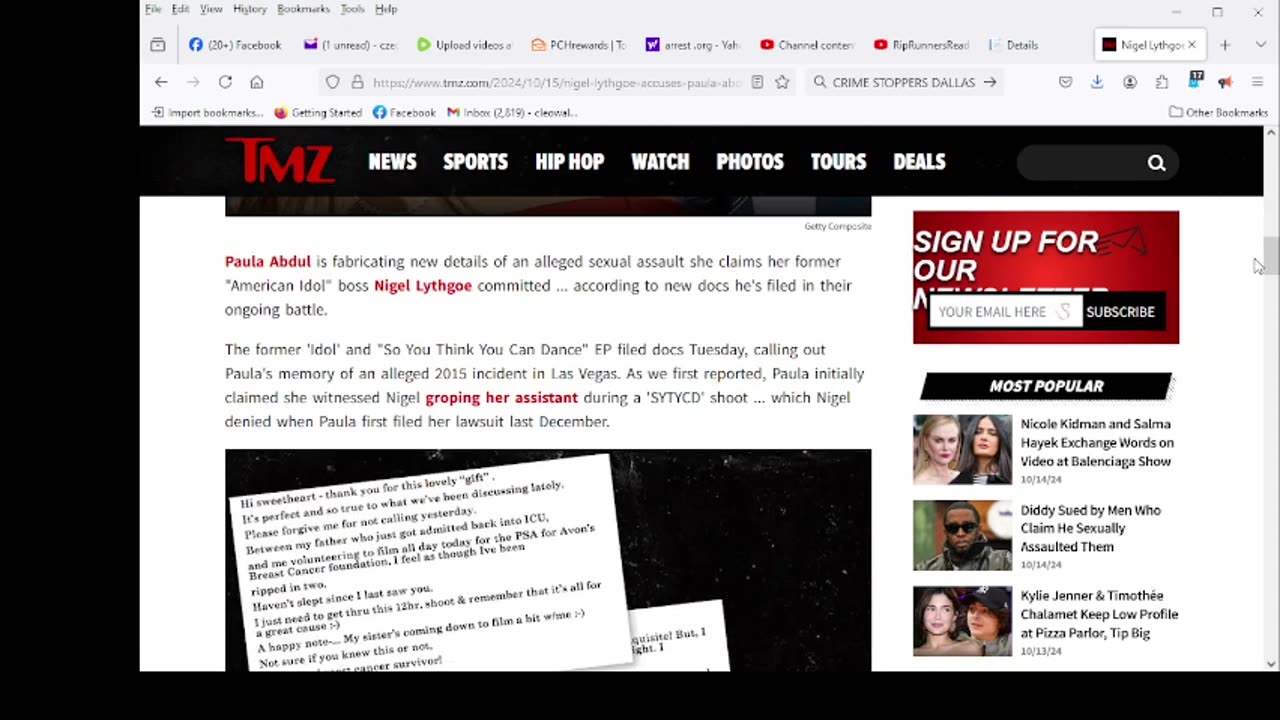1280x720 pixels.
Task: Reload the current page
Action: pyautogui.click(x=225, y=82)
